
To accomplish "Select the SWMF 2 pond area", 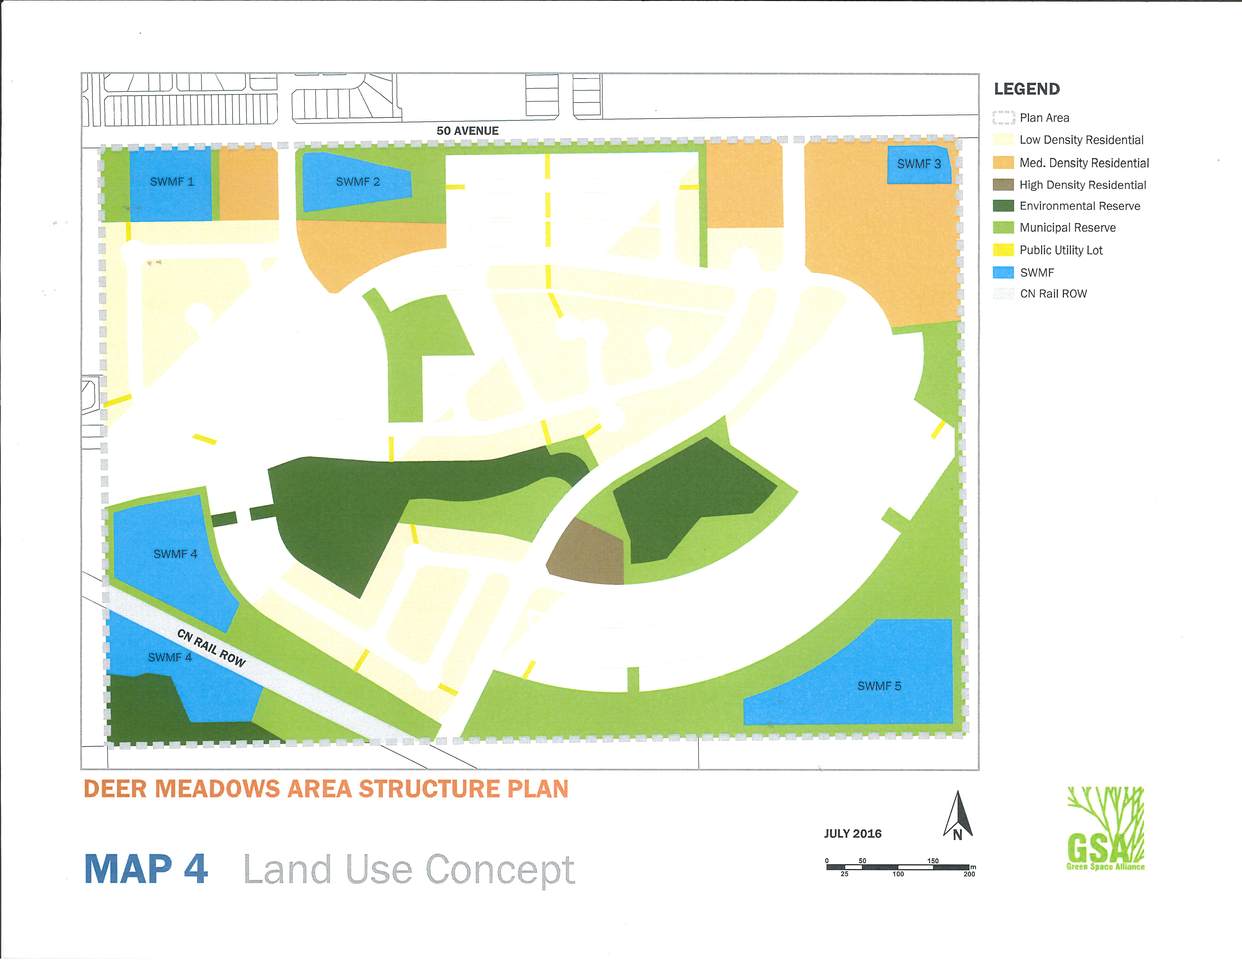I will point(355,182).
